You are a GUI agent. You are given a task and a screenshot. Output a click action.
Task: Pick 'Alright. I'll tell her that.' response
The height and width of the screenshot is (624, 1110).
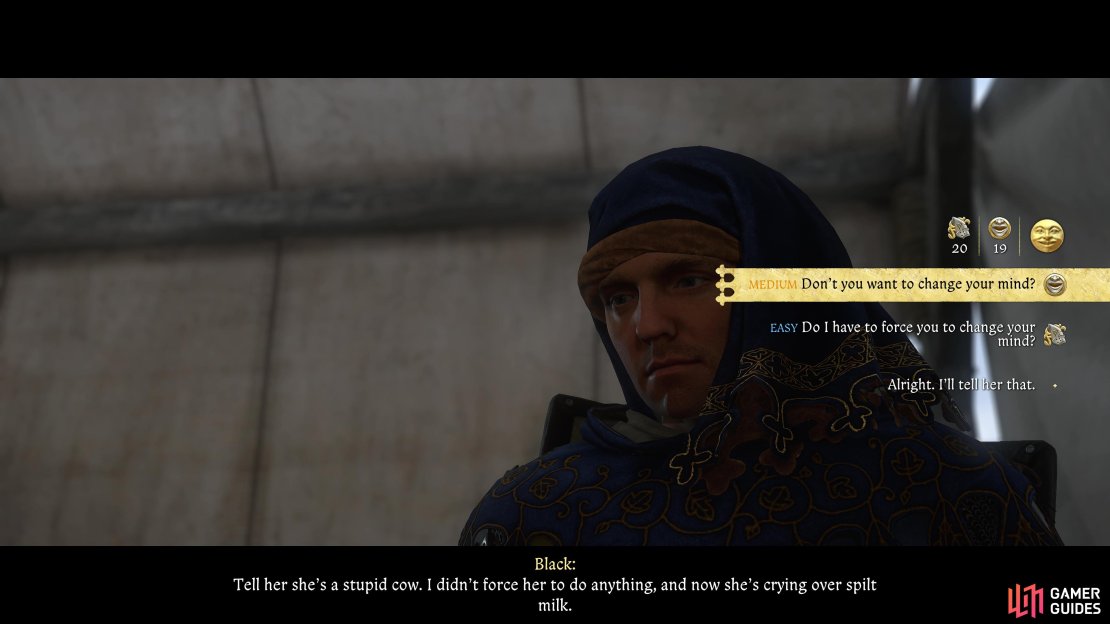pos(961,385)
